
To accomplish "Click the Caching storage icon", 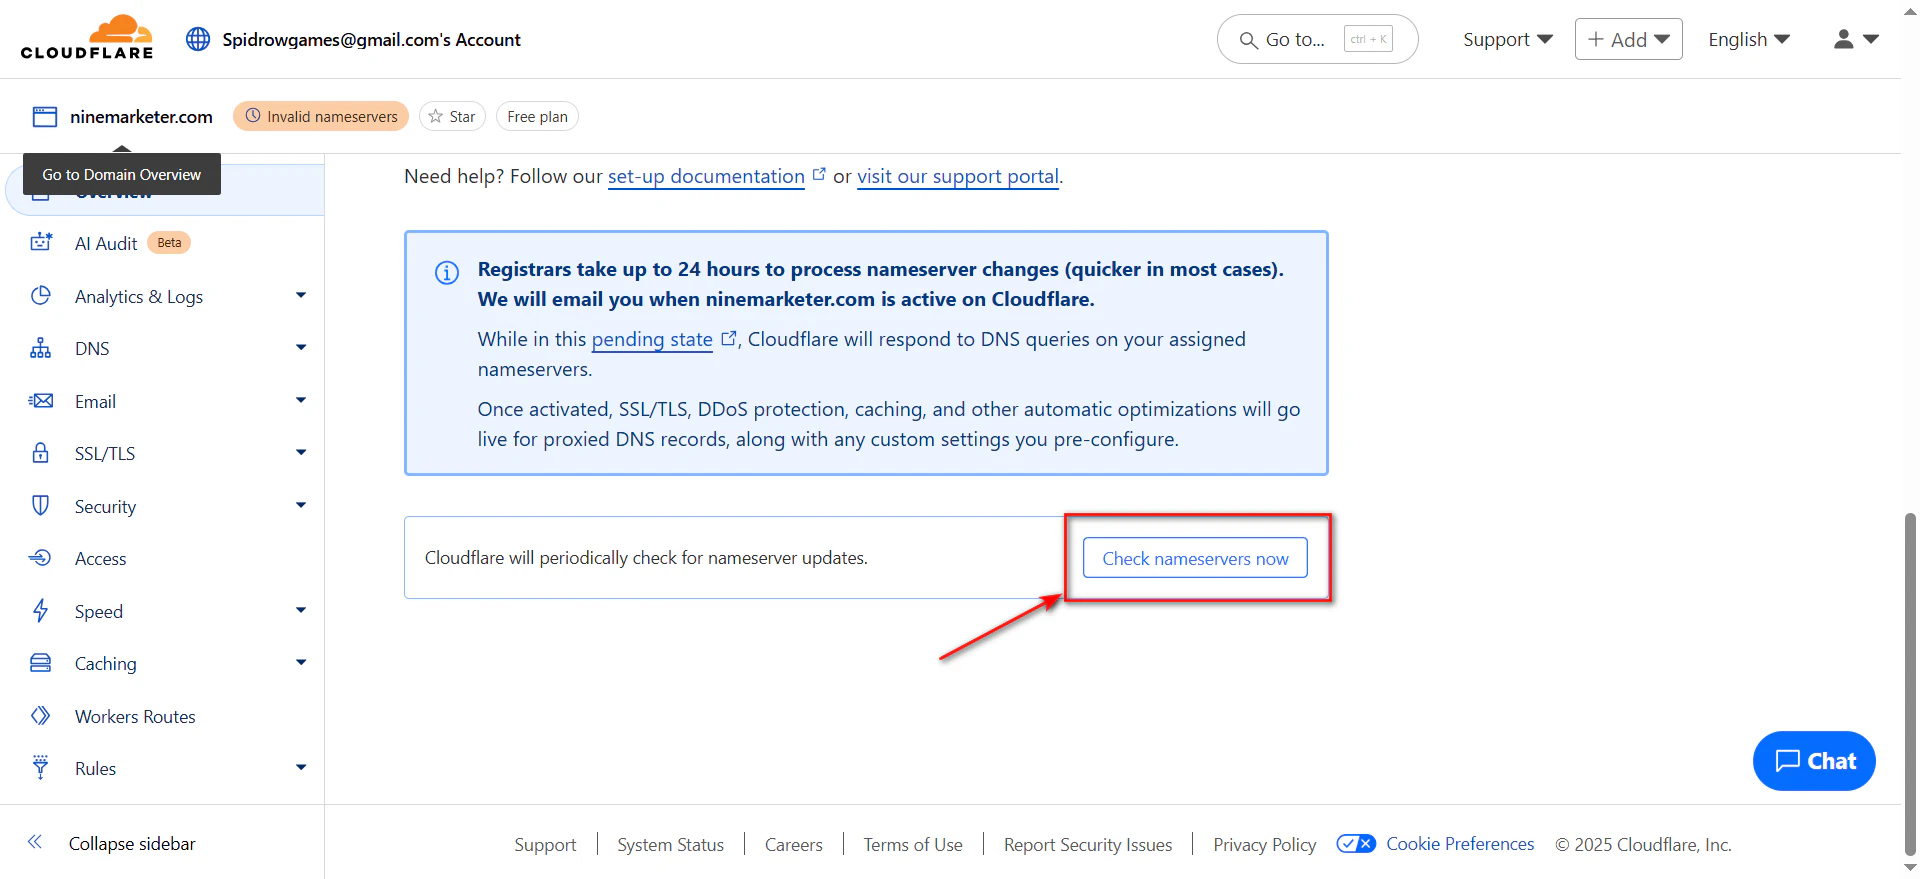I will click(41, 663).
